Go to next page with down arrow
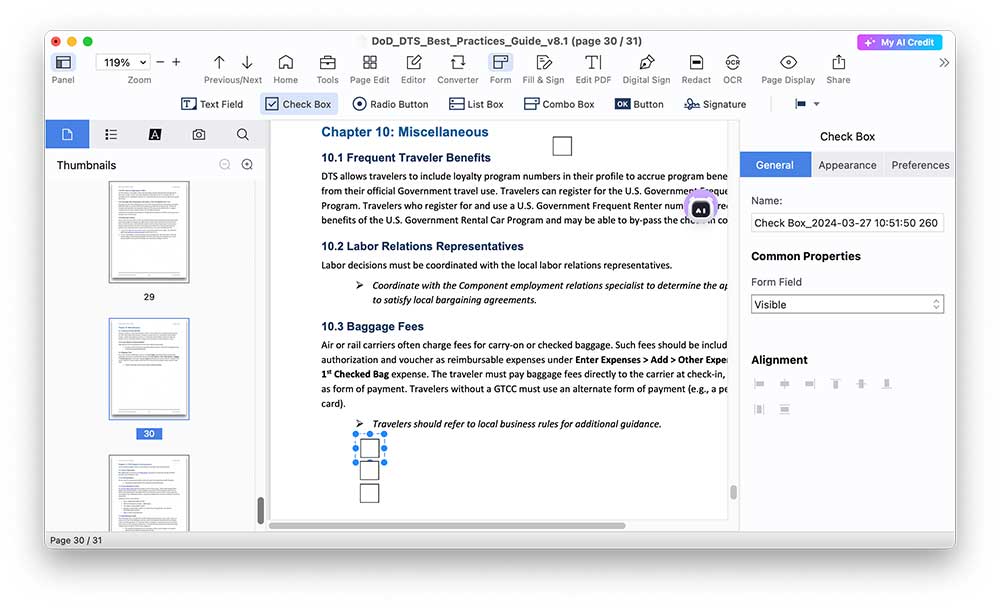The height and width of the screenshot is (608, 1000). [247, 62]
